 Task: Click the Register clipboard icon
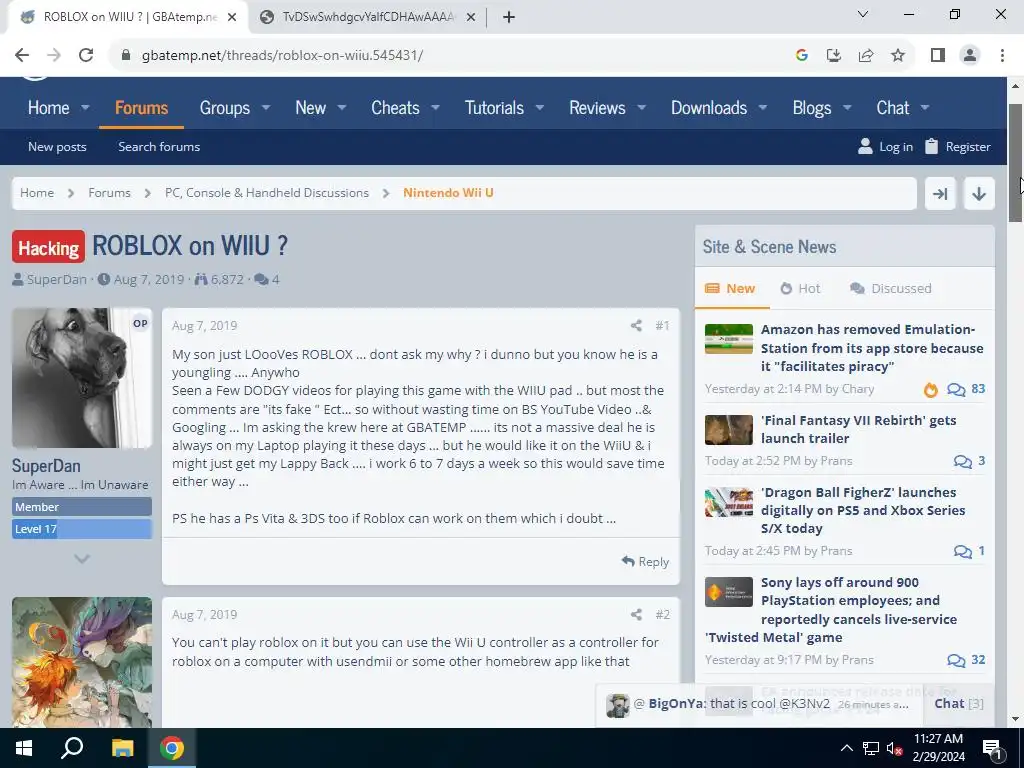[x=932, y=146]
